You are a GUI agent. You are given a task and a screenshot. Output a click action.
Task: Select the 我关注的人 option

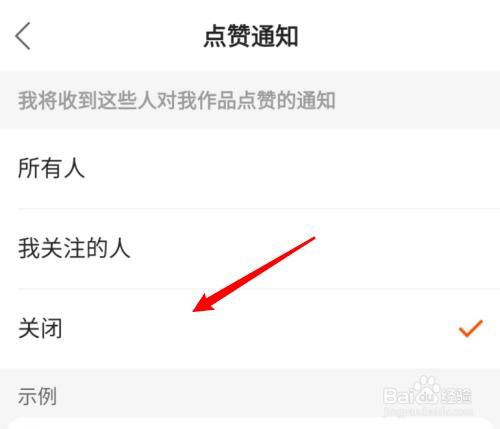click(x=250, y=249)
